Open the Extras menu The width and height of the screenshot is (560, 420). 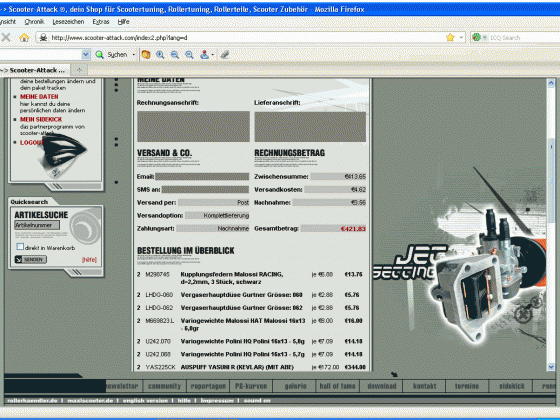tap(101, 22)
